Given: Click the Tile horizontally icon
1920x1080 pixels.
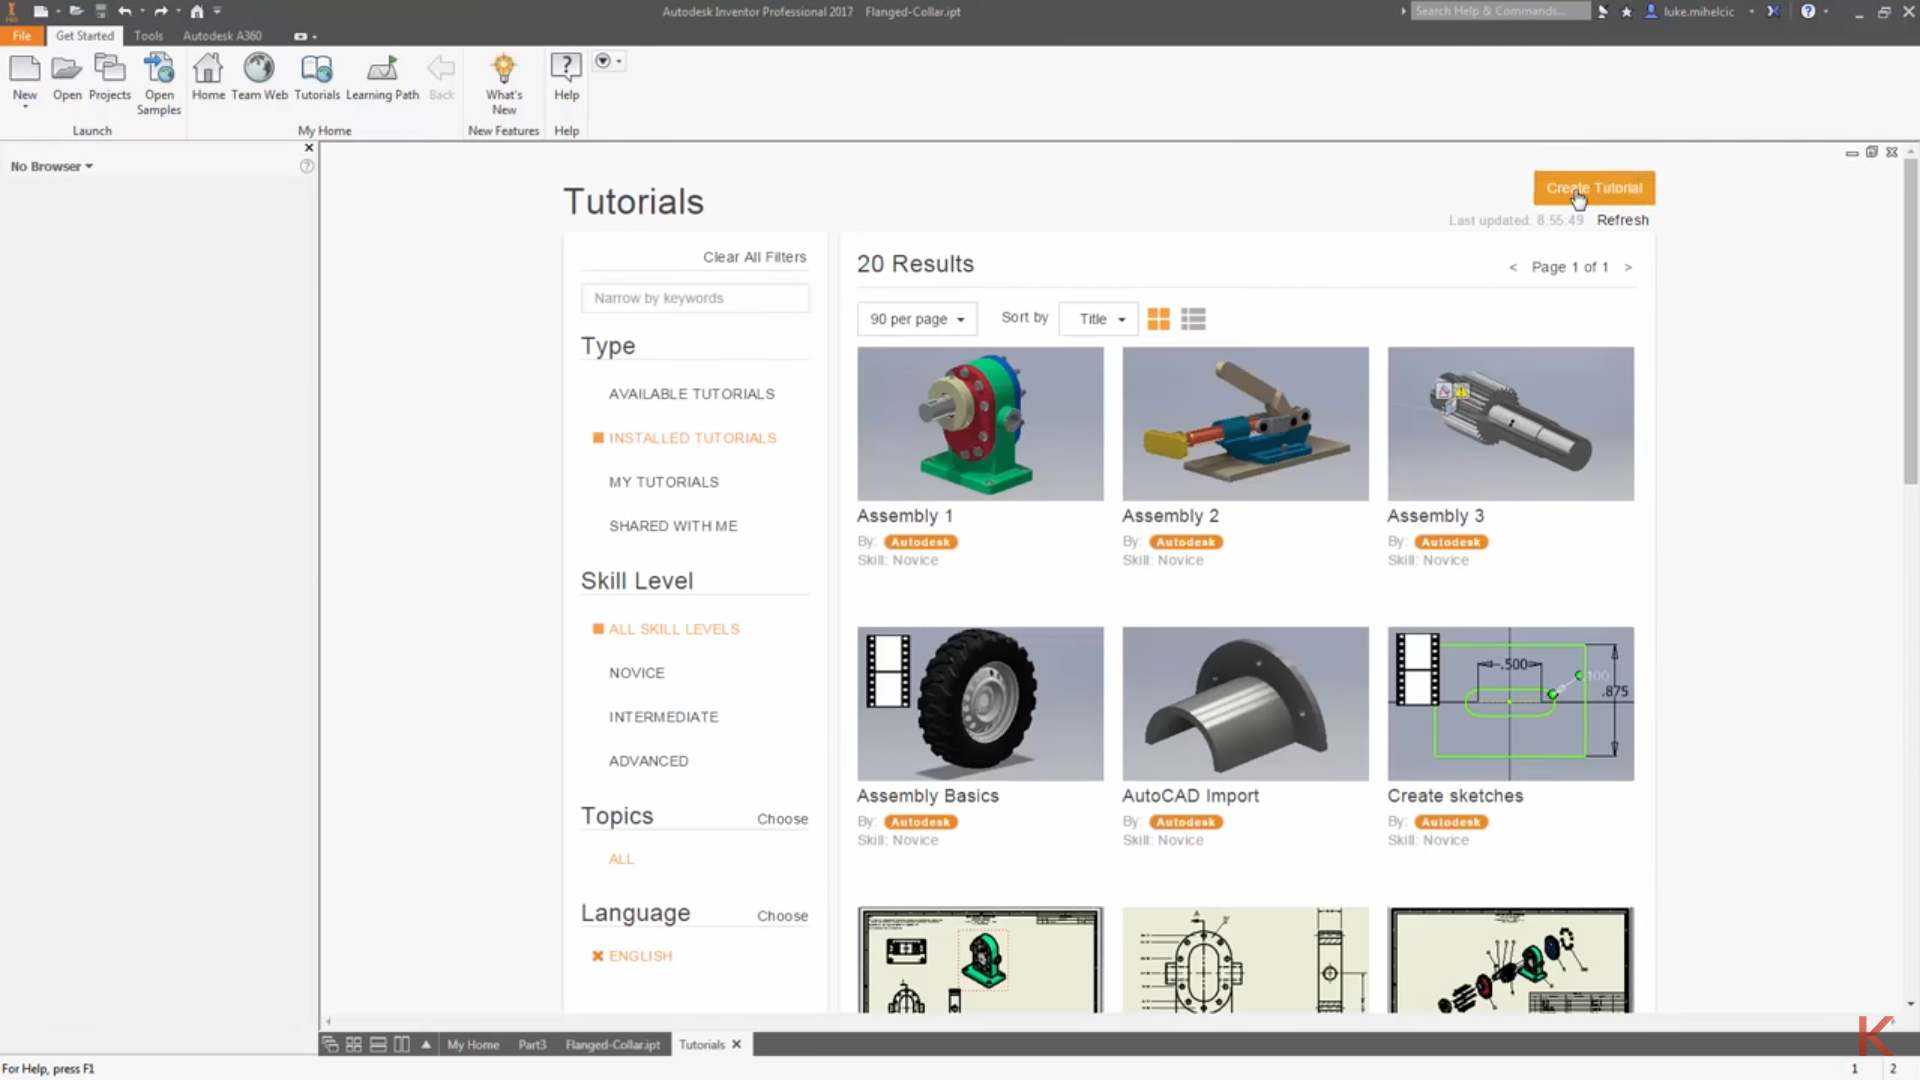Looking at the screenshot, I should [378, 1044].
